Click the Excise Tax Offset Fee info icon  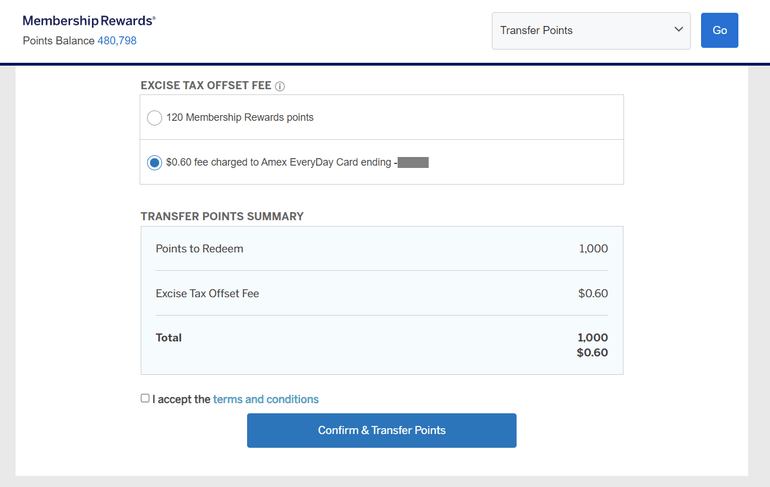tap(280, 87)
